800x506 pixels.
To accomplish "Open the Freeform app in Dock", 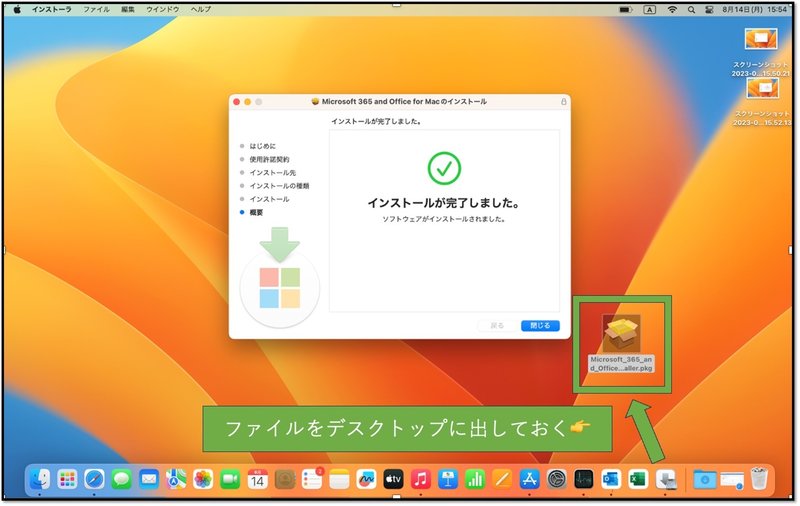I will [366, 479].
